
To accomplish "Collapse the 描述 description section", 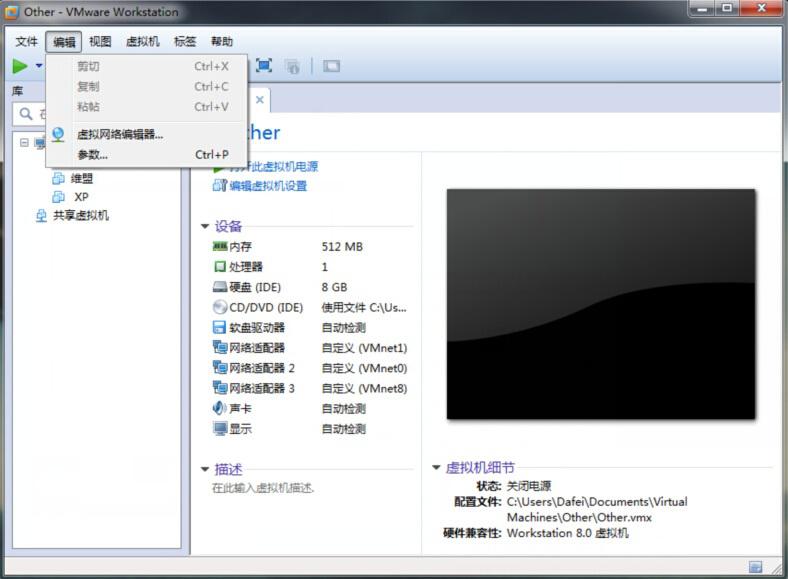I will click(x=205, y=469).
